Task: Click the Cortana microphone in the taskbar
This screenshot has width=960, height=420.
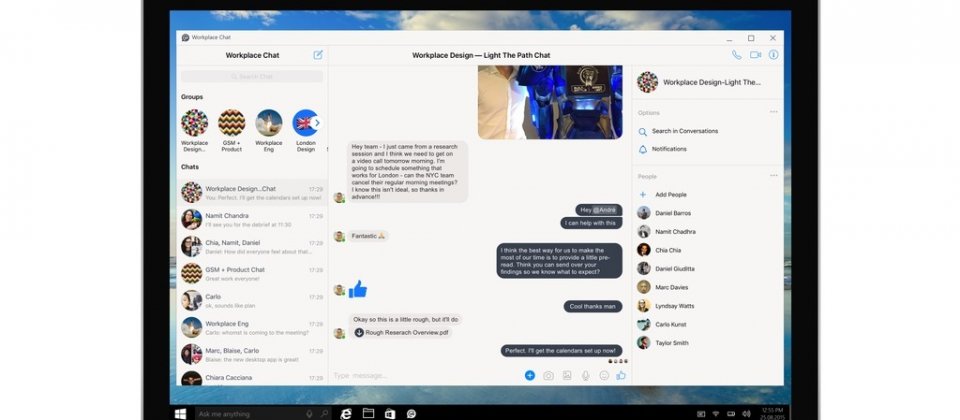Action: tap(310, 414)
